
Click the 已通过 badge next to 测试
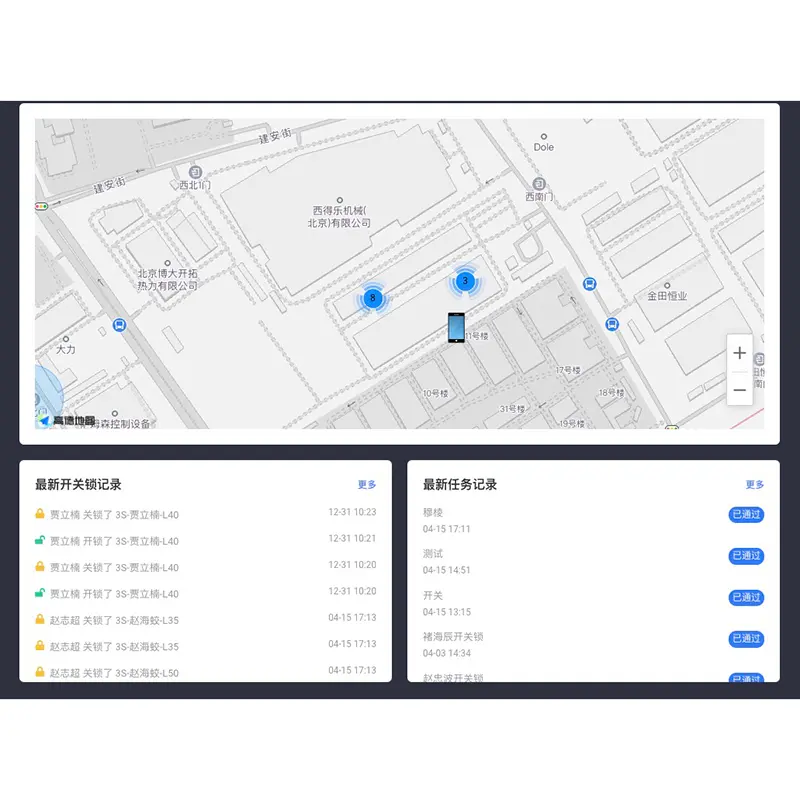pos(746,556)
